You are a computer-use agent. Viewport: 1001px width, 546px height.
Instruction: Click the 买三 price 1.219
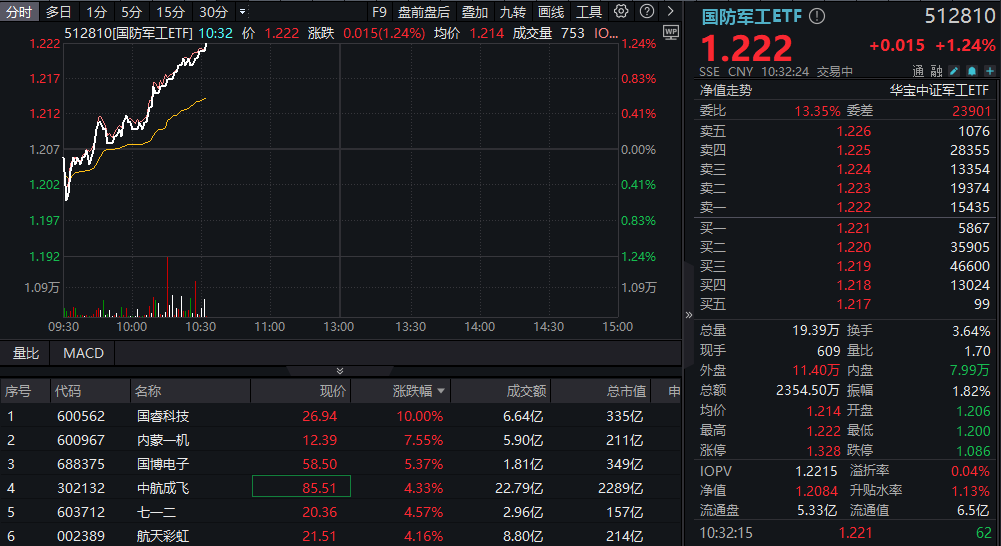pyautogui.click(x=854, y=266)
